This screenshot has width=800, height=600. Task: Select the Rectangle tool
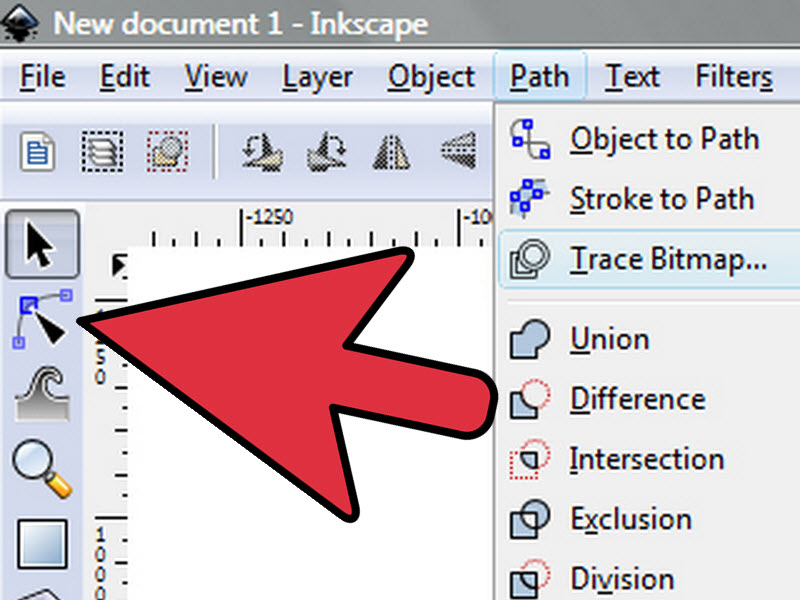42,544
